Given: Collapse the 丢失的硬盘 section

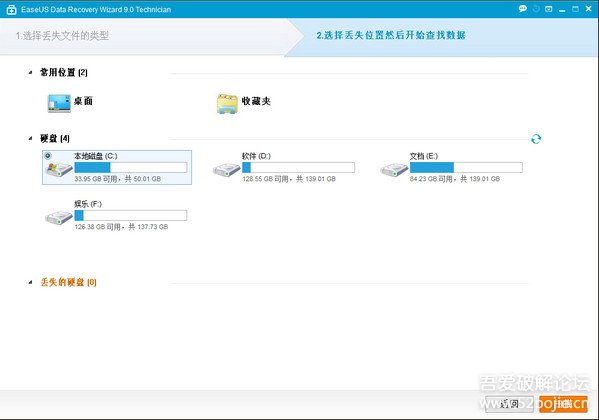Looking at the screenshot, I should [x=30, y=282].
